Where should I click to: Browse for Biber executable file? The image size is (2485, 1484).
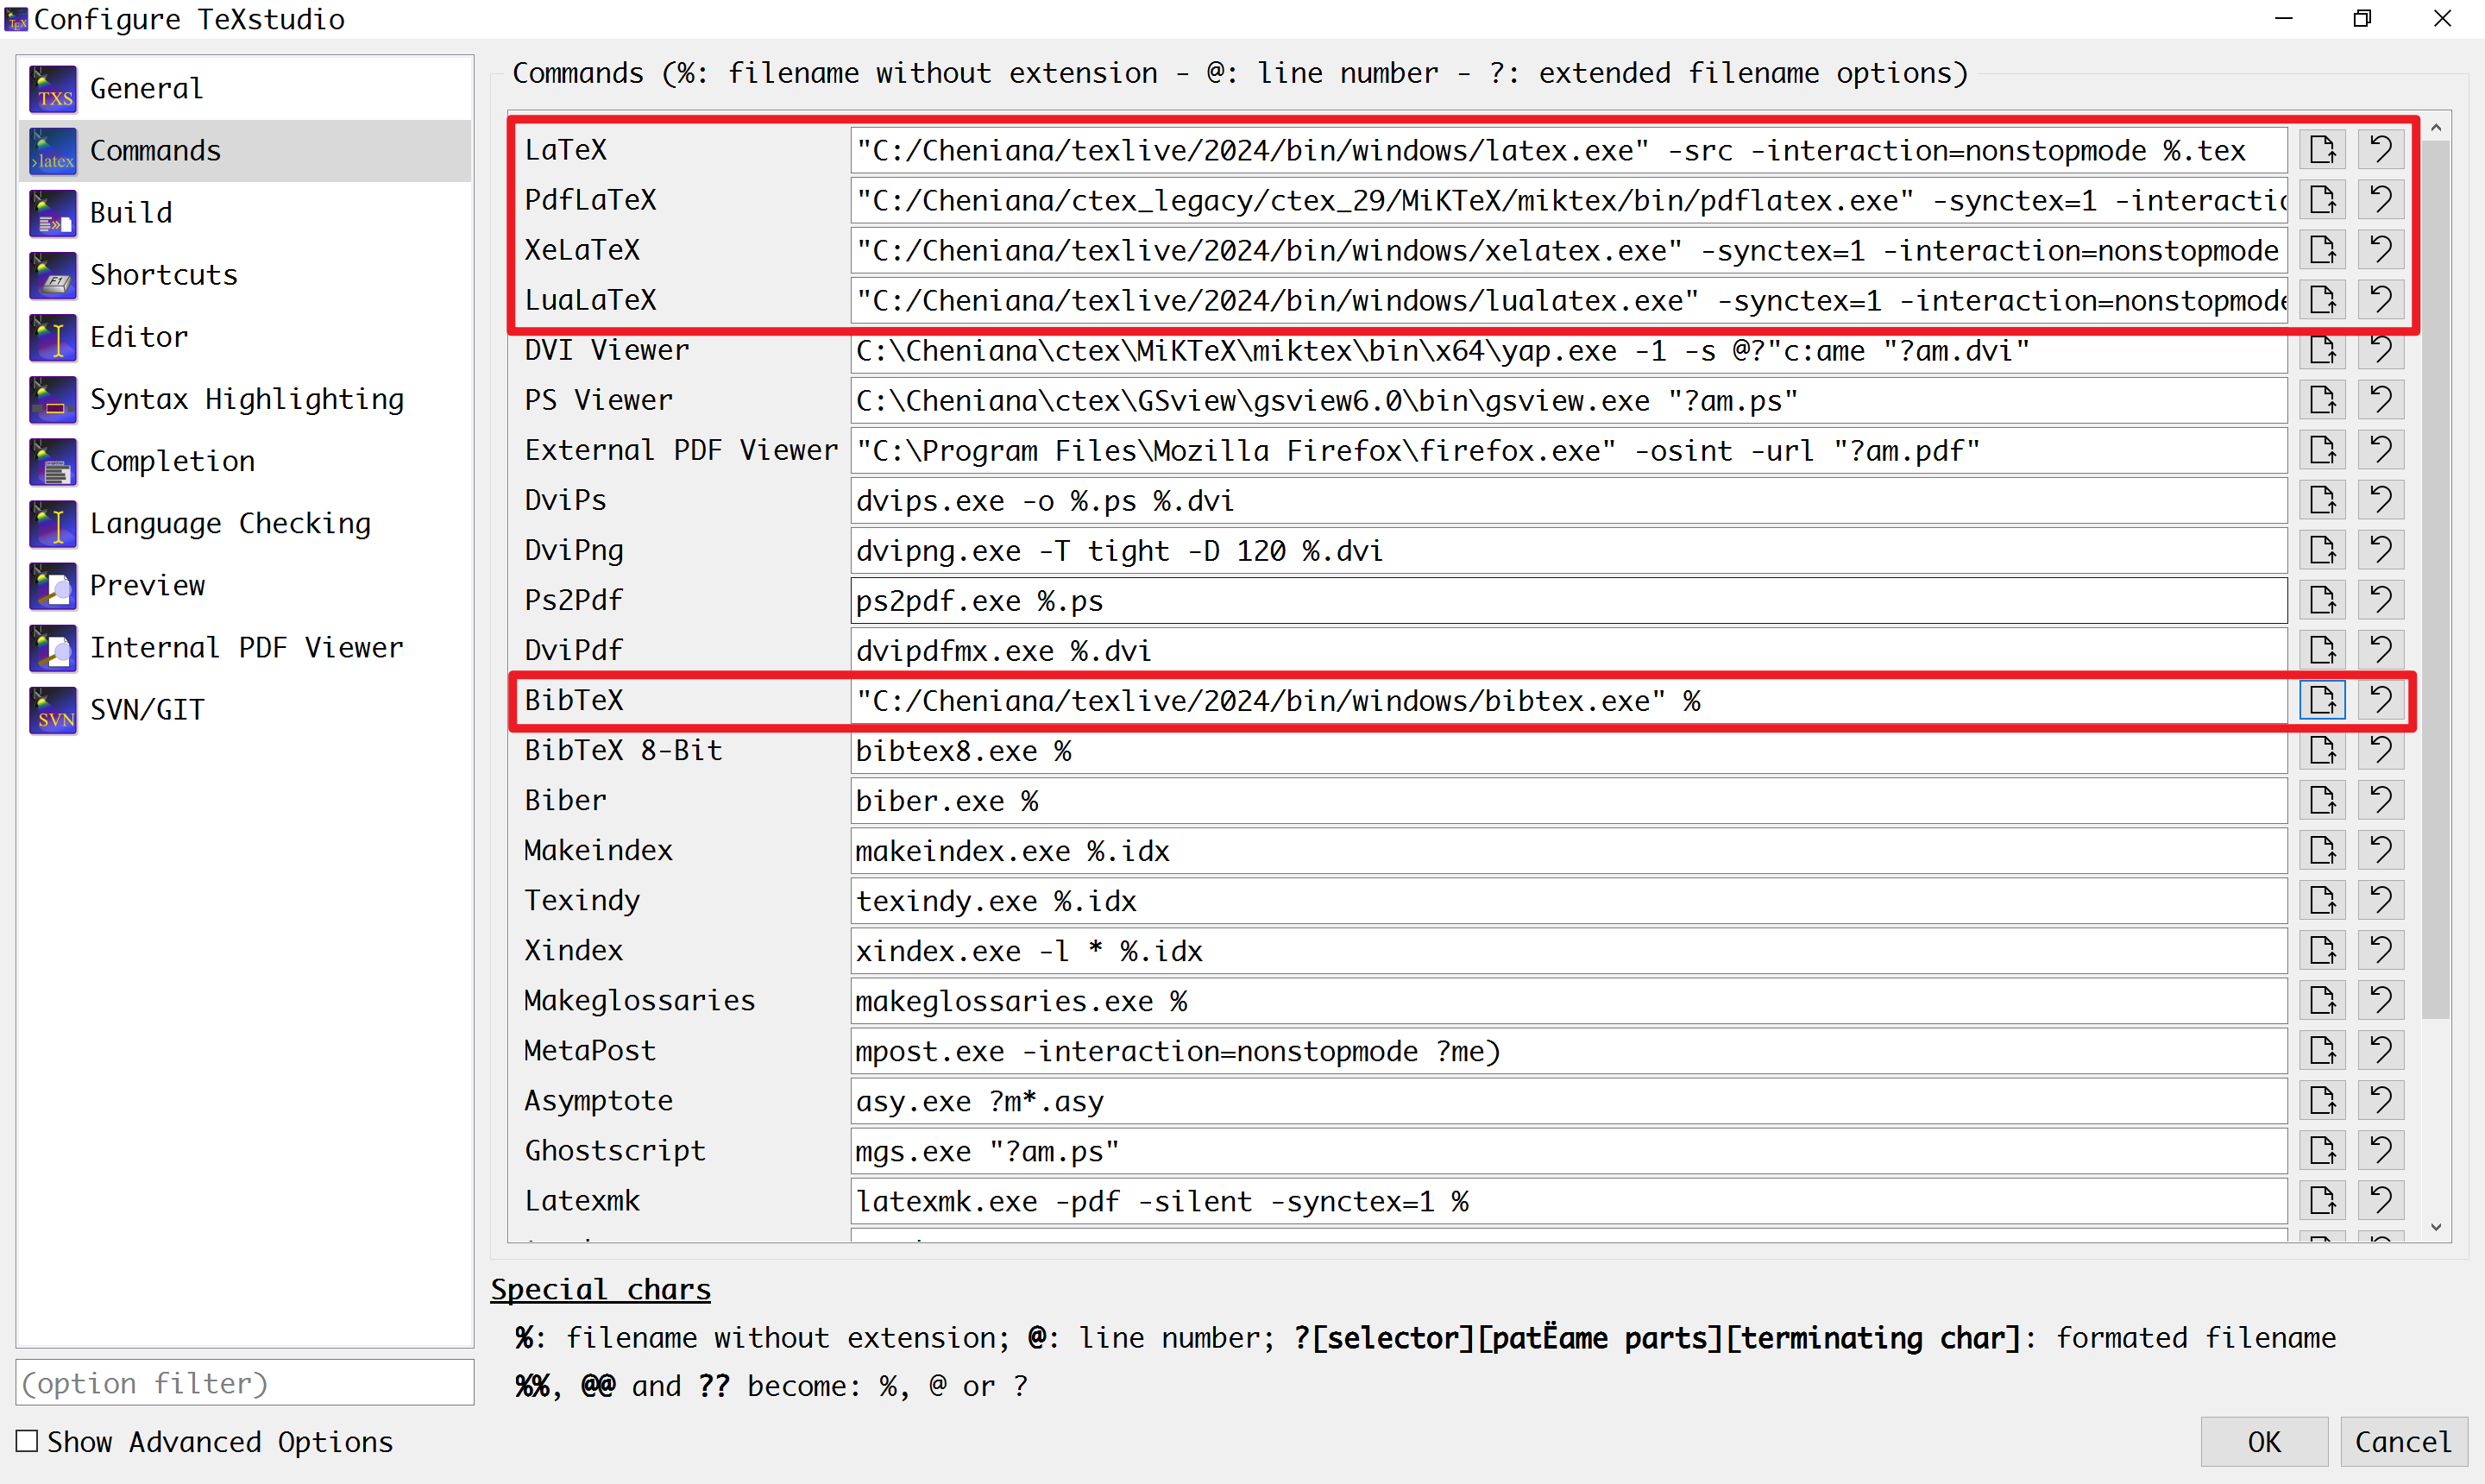coord(2322,800)
